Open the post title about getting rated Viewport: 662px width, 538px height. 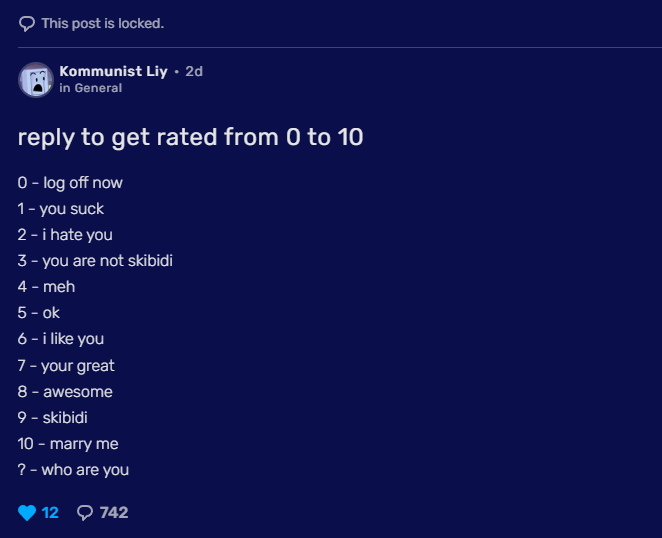190,137
